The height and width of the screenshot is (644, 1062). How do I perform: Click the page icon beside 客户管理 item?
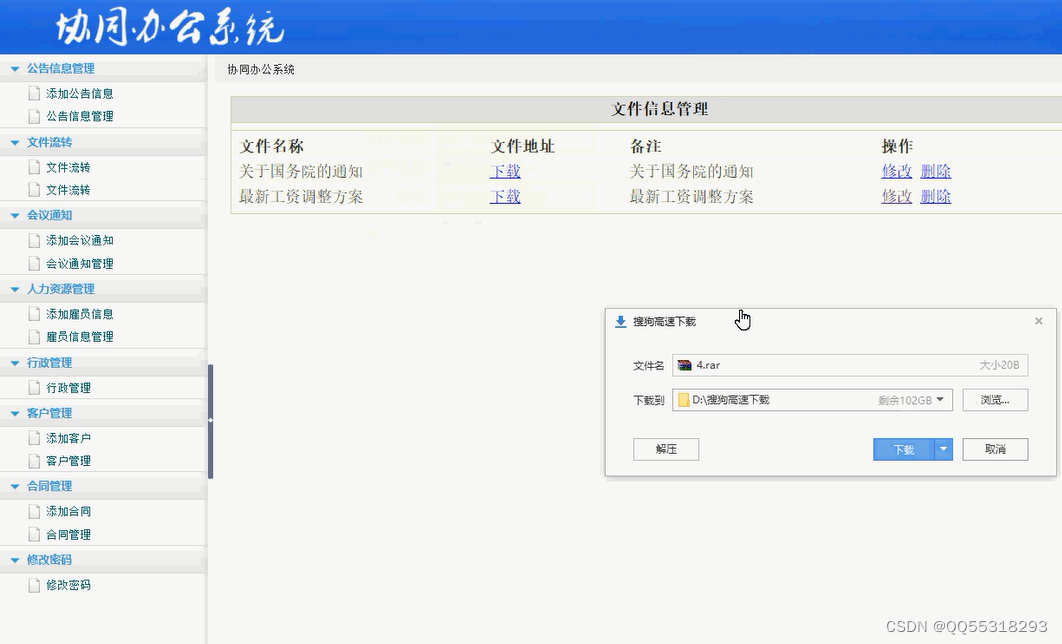point(35,461)
